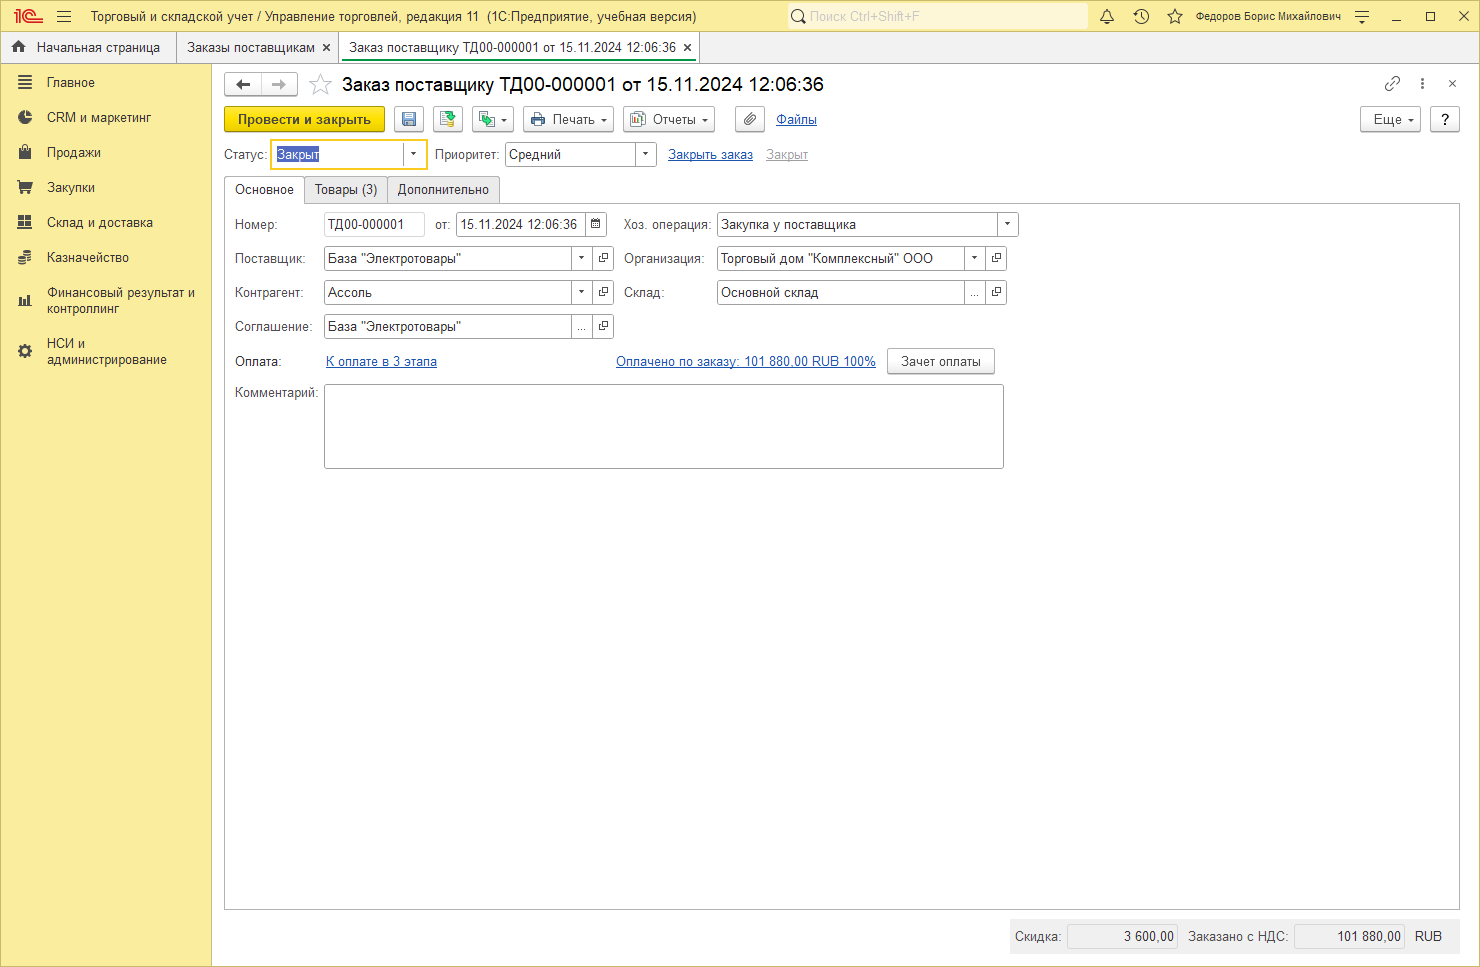Go forward with right arrow button

click(279, 84)
